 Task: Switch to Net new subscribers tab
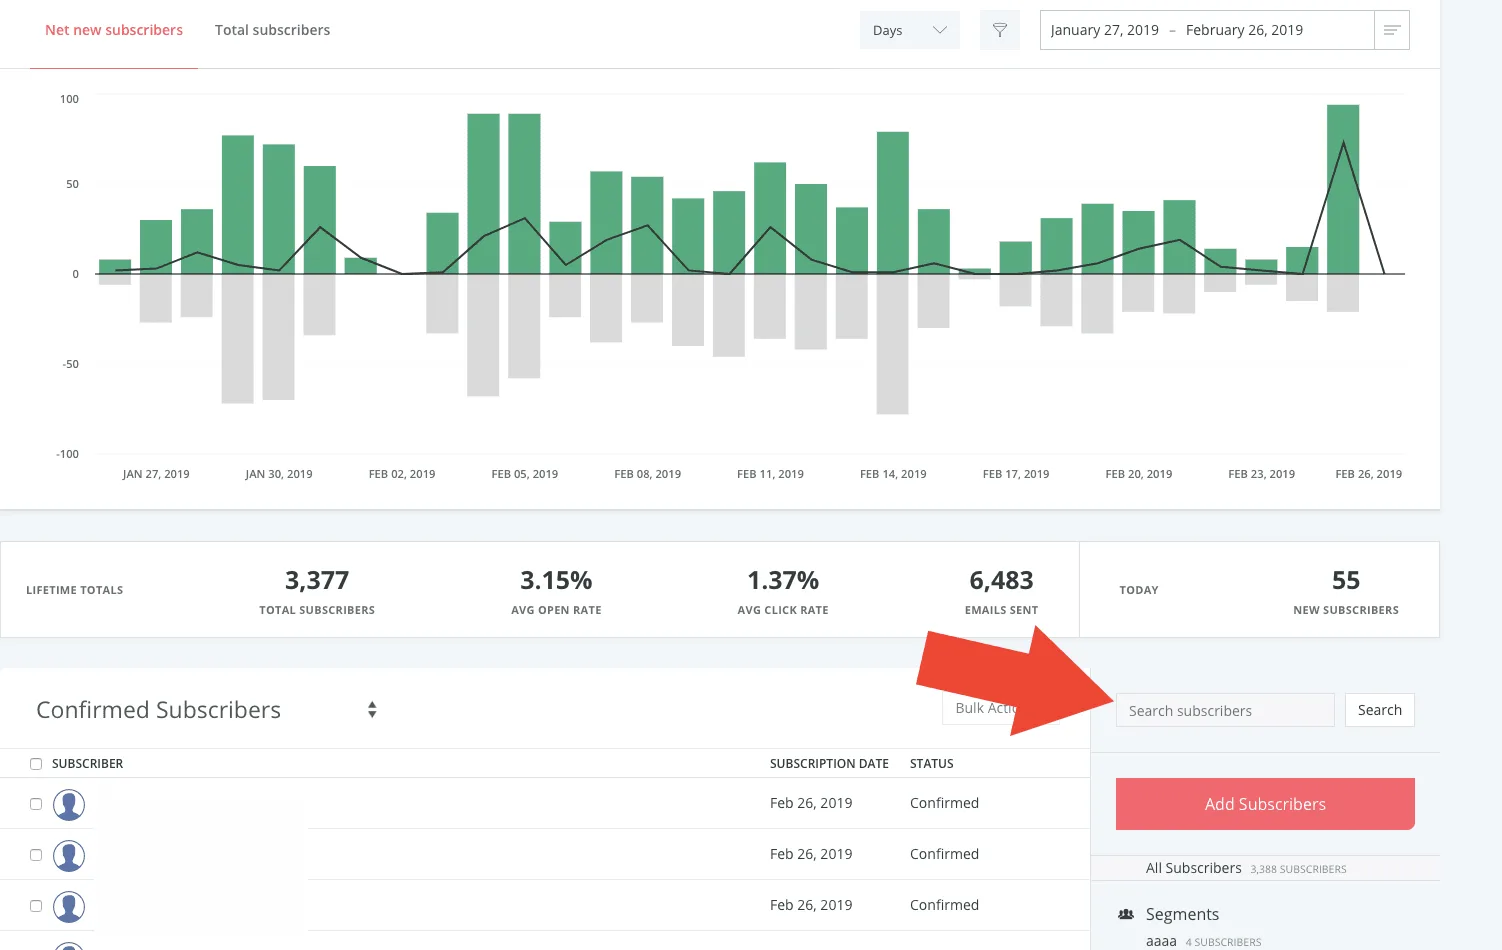click(114, 30)
